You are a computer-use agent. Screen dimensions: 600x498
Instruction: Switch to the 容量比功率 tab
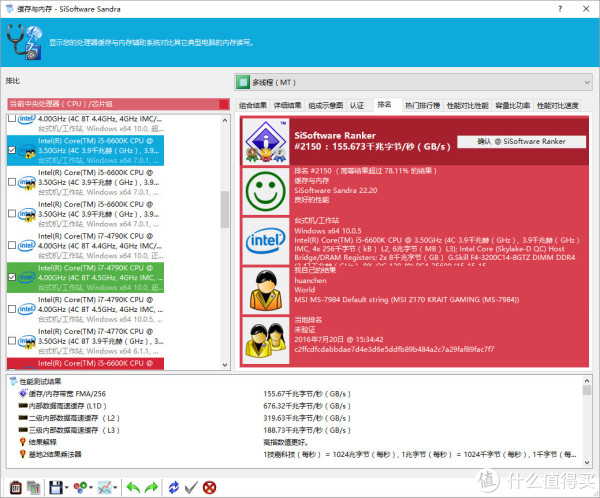[x=513, y=105]
